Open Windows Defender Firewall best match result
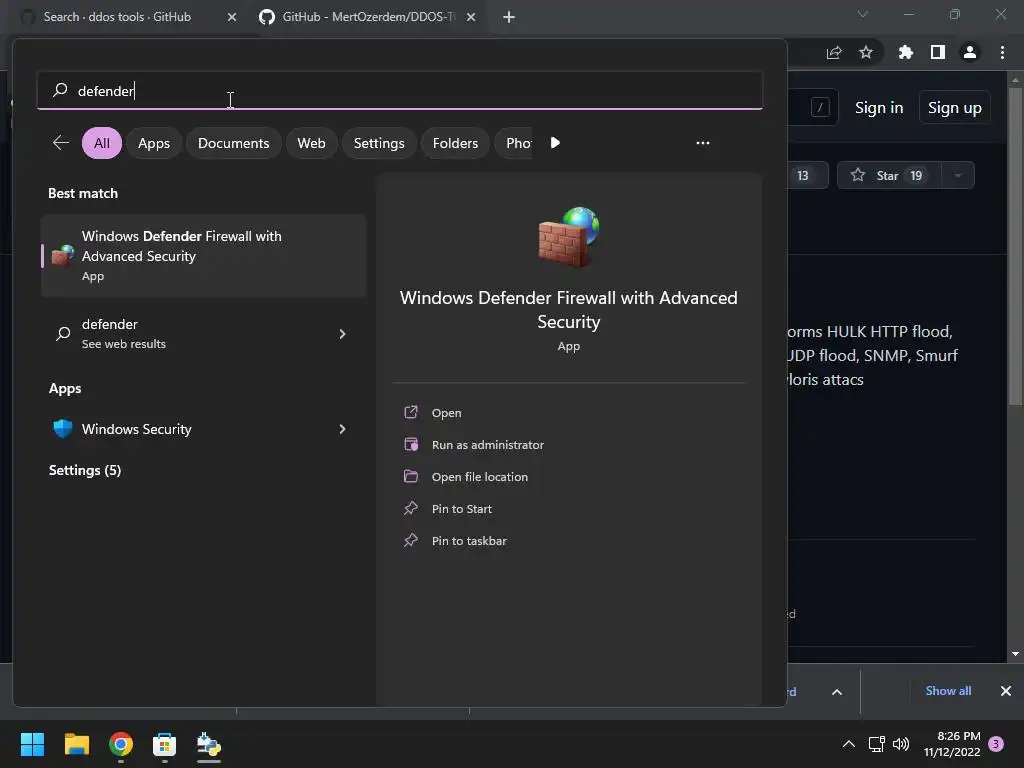This screenshot has width=1024, height=768. click(x=204, y=255)
